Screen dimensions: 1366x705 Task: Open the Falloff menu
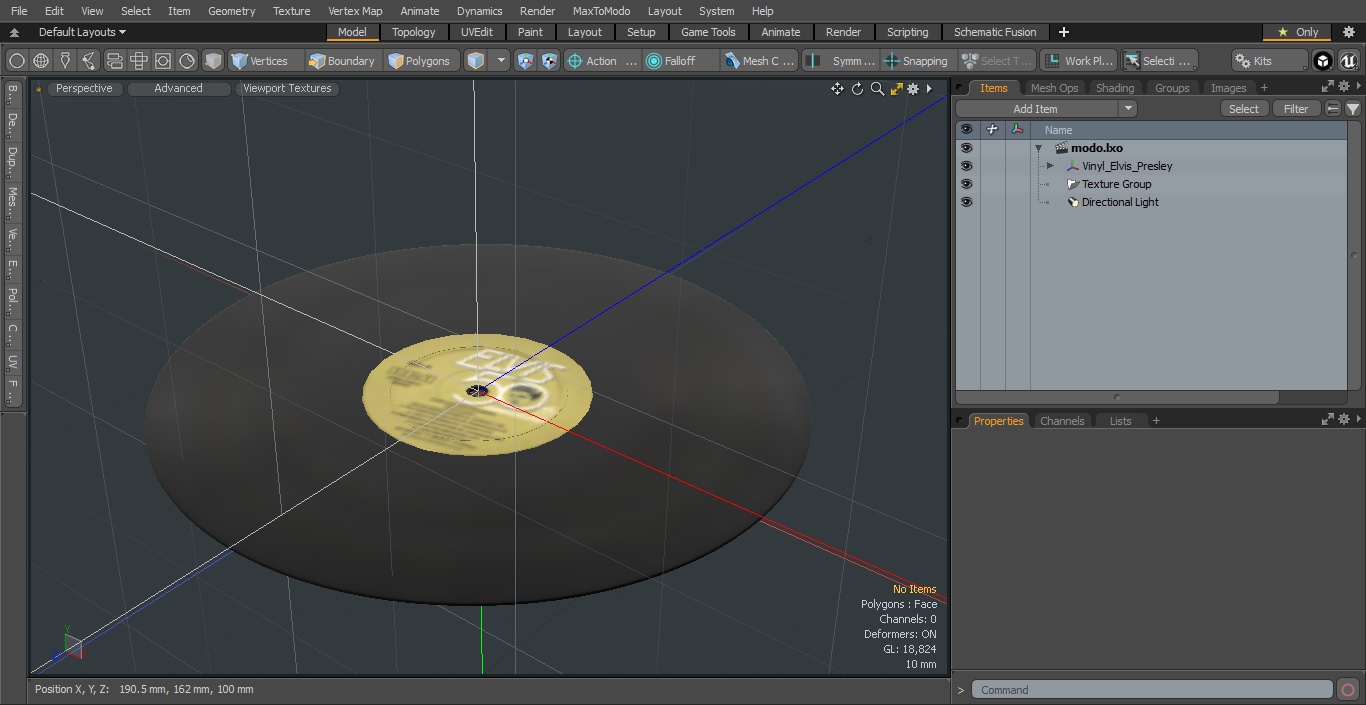click(681, 61)
